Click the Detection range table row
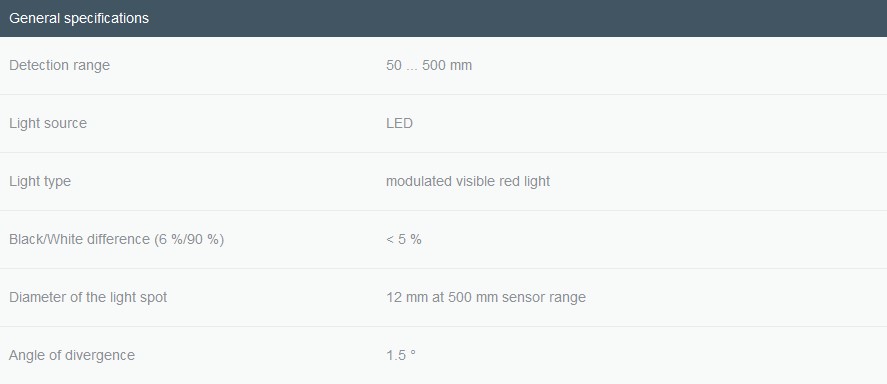The height and width of the screenshot is (384, 887). click(x=444, y=66)
